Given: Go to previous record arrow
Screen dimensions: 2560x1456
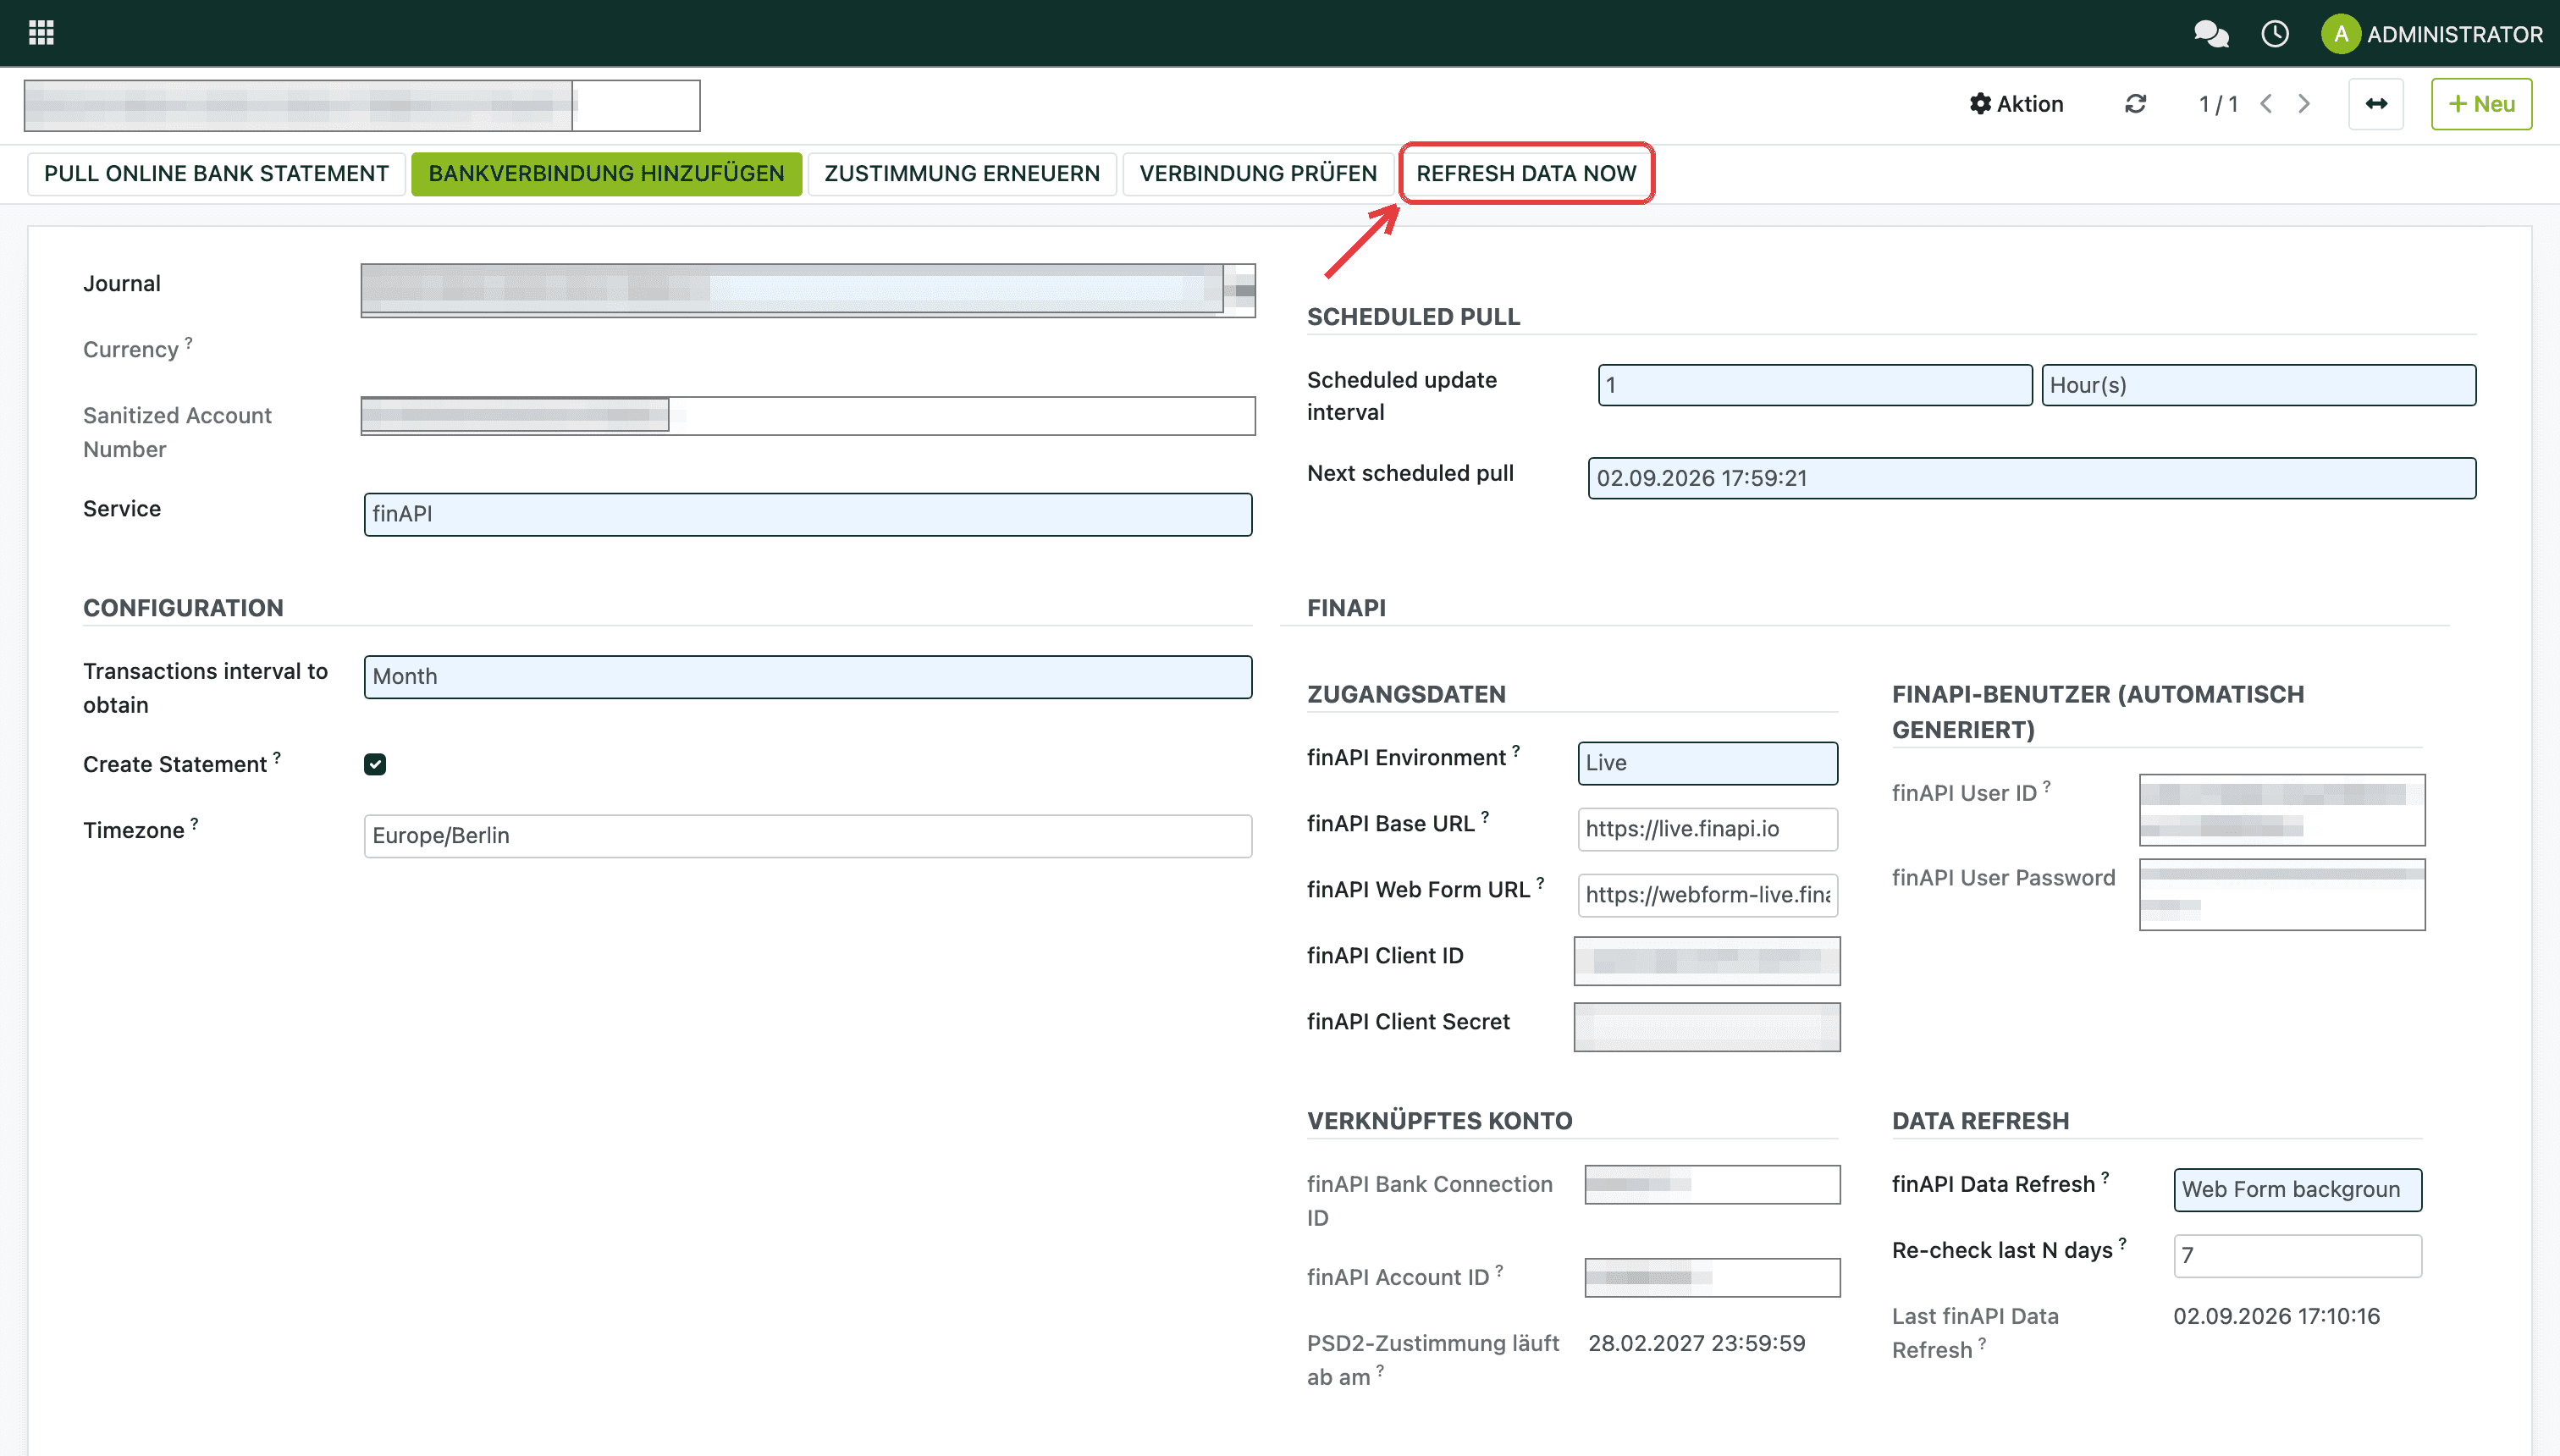Looking at the screenshot, I should pyautogui.click(x=2266, y=104).
